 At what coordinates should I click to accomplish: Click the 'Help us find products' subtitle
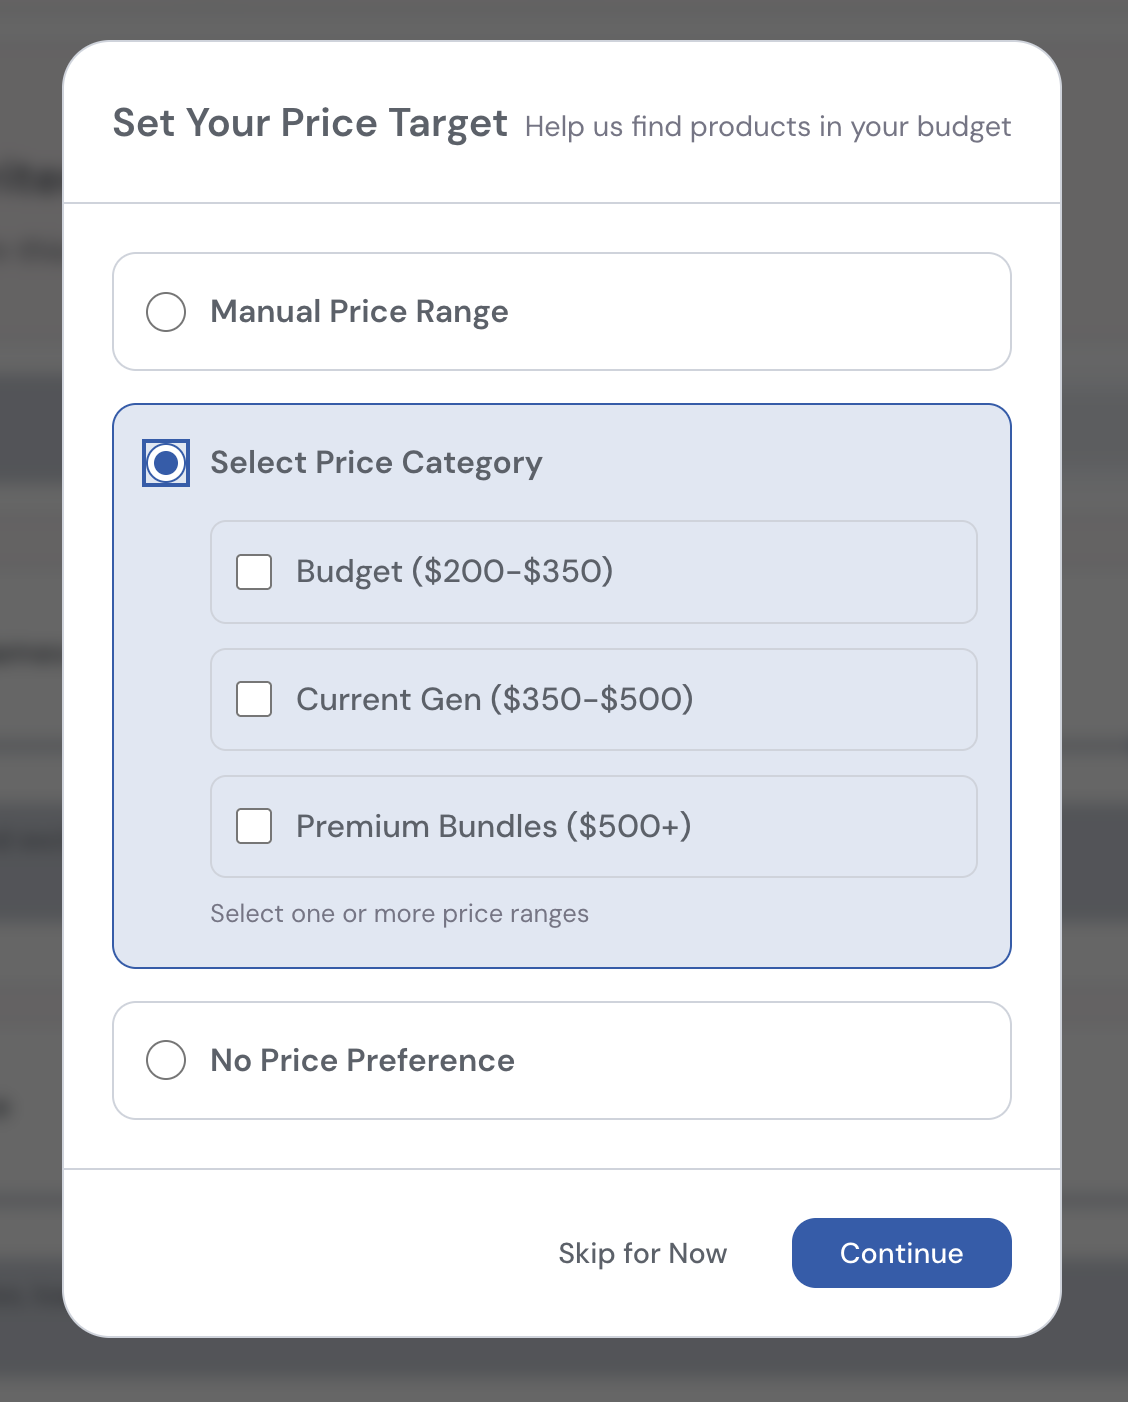click(x=767, y=127)
